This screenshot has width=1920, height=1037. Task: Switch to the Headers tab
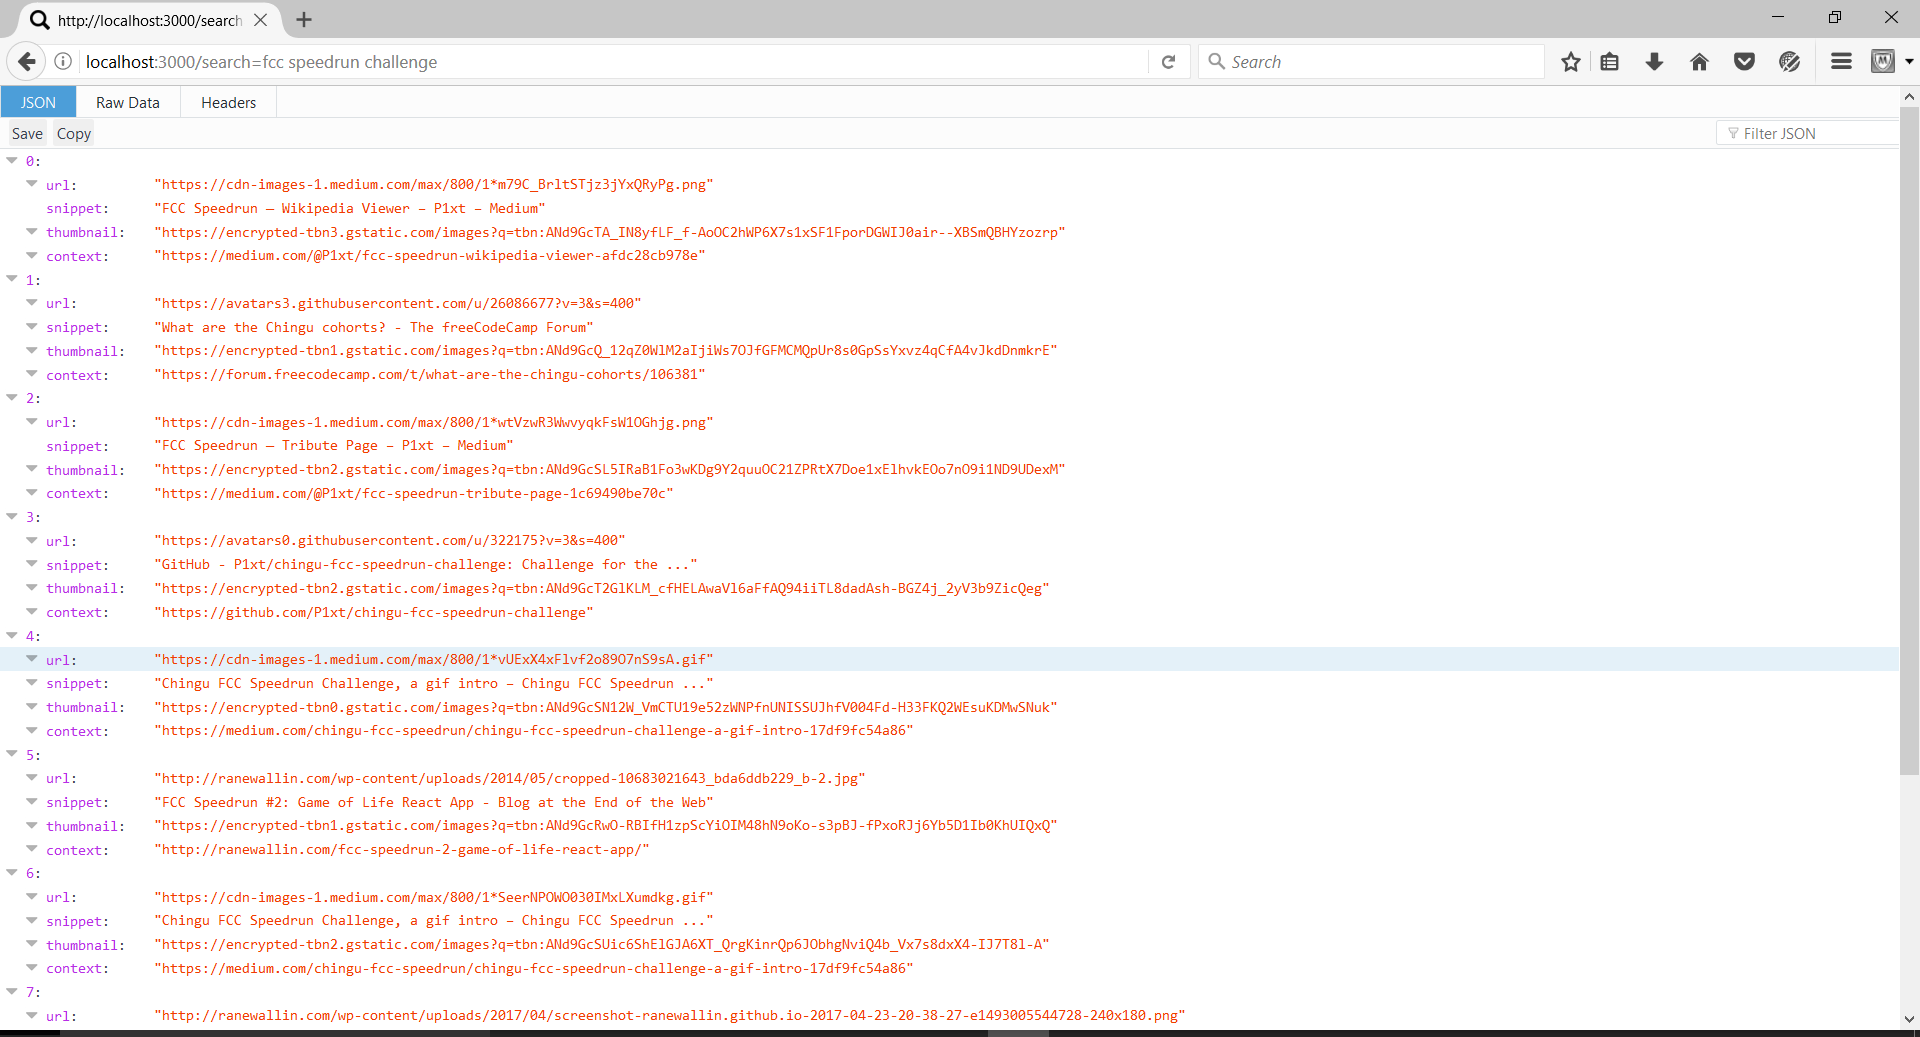point(228,102)
